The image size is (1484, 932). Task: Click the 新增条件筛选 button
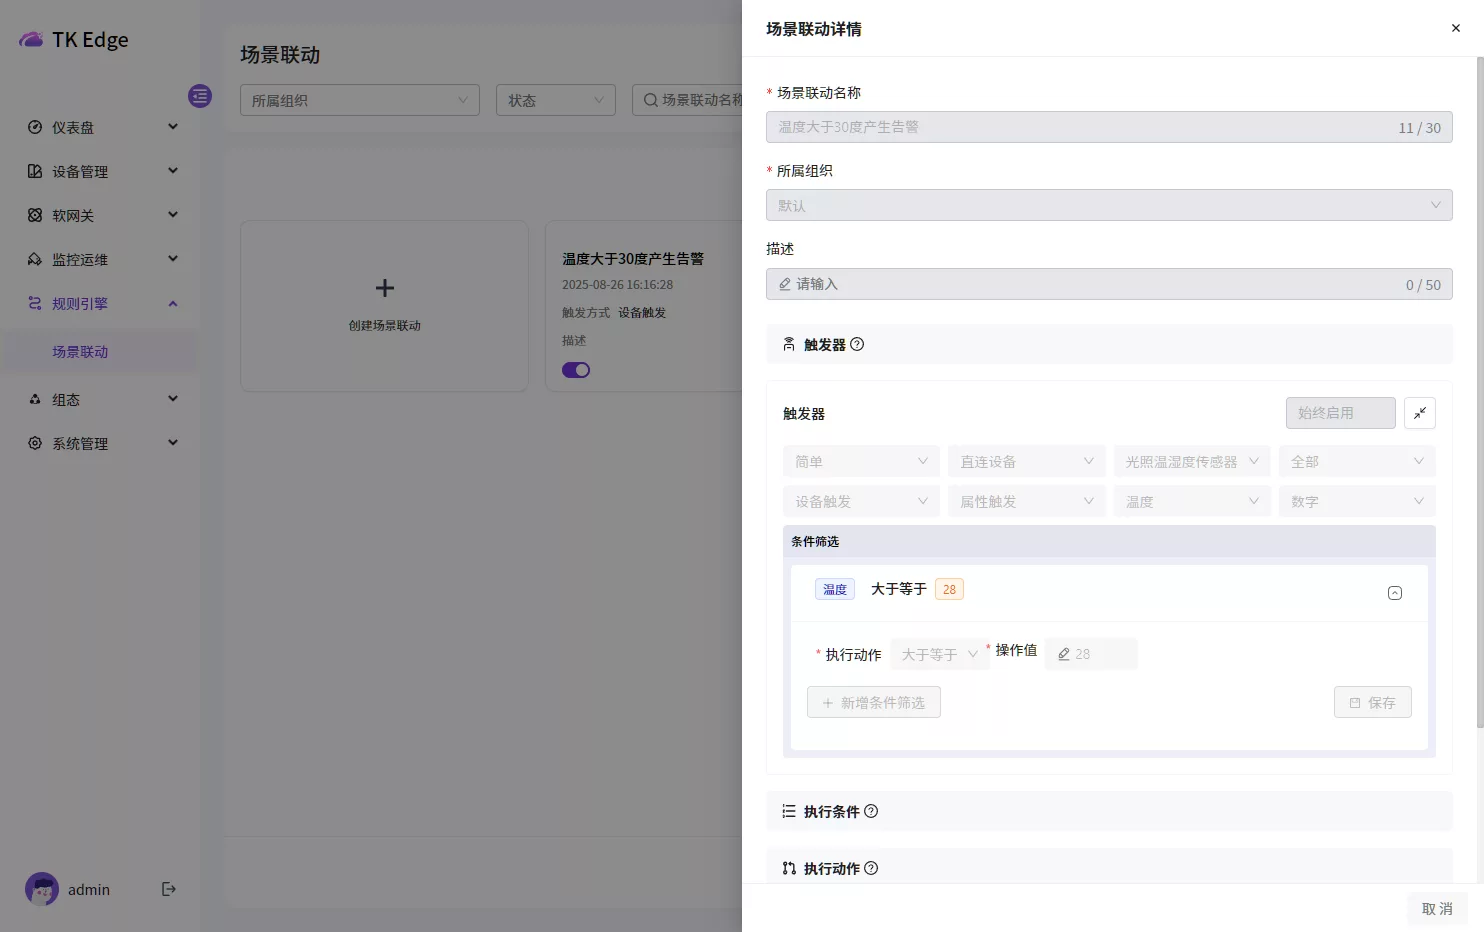(x=873, y=702)
